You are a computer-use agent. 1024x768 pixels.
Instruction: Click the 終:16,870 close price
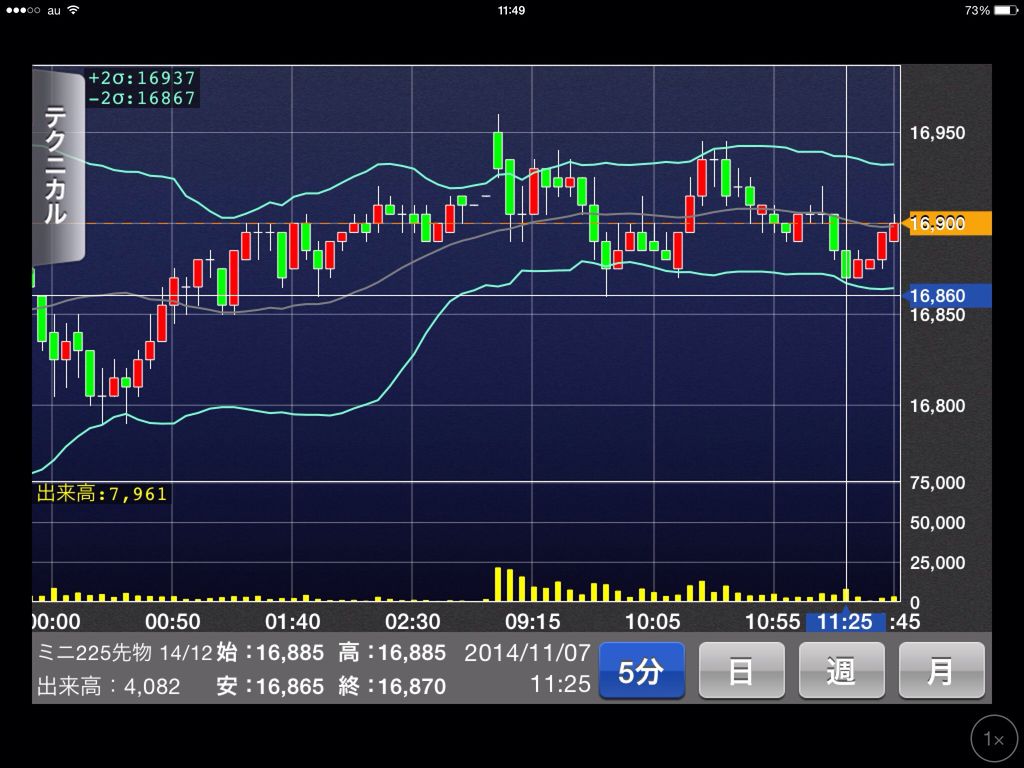tap(392, 686)
